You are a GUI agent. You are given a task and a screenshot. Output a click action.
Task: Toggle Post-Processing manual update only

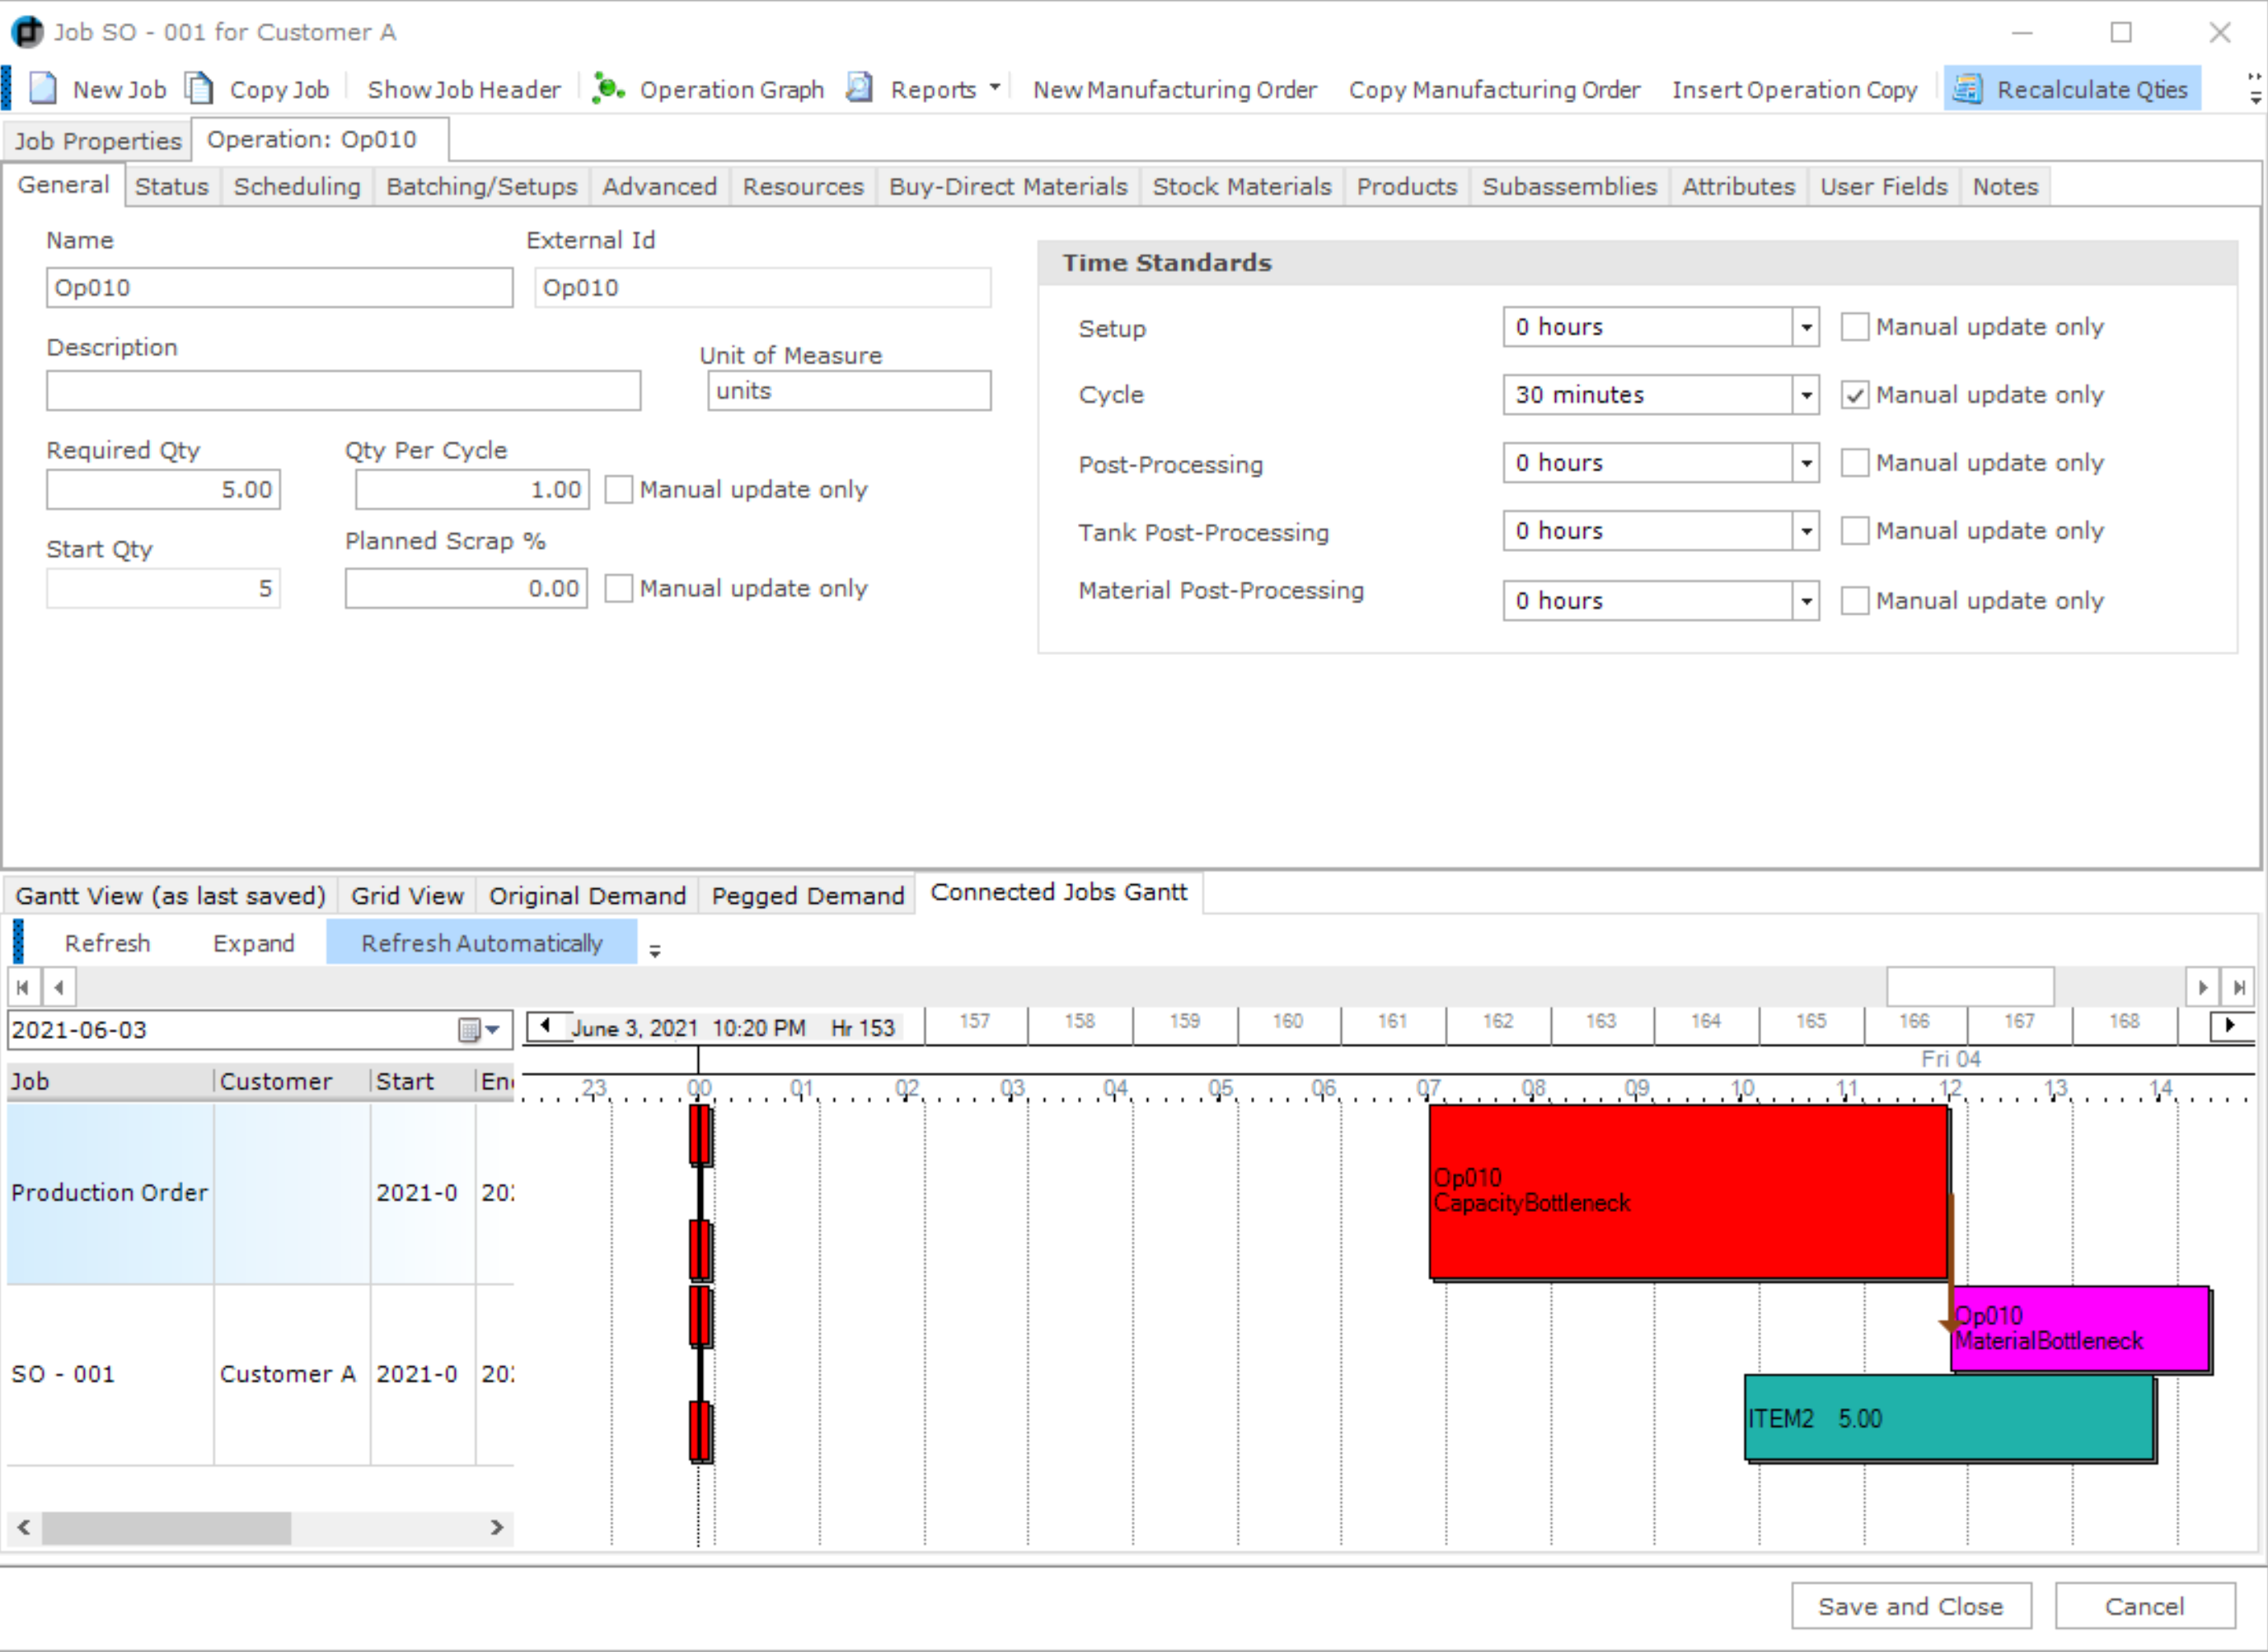(x=1855, y=463)
